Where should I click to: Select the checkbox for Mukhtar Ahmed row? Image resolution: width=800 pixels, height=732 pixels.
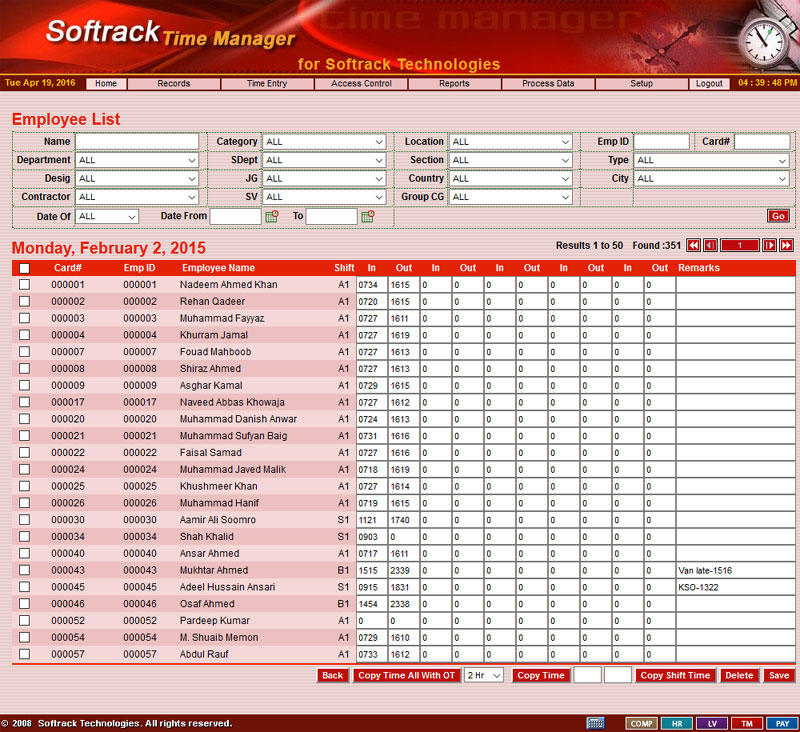(24, 570)
